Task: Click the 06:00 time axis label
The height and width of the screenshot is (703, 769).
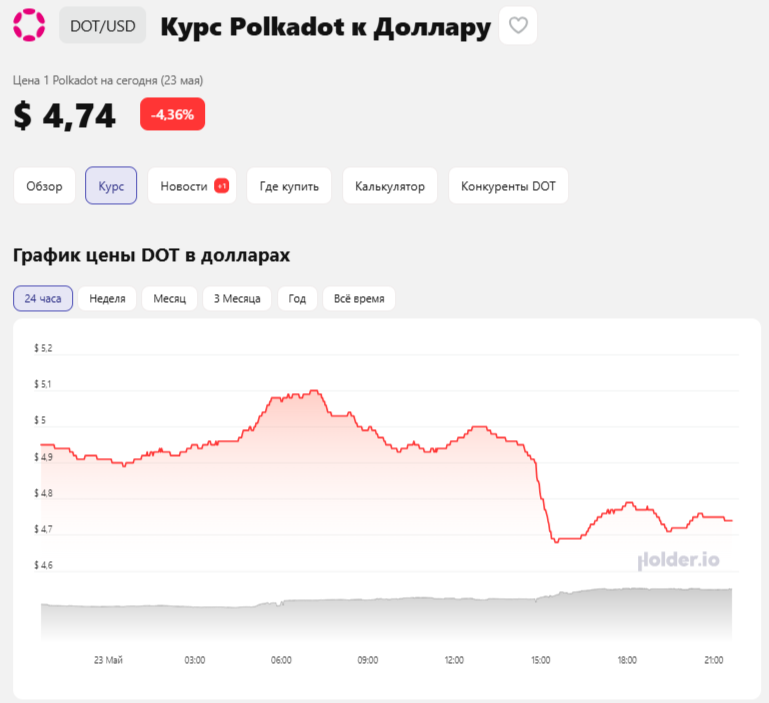Action: [281, 660]
